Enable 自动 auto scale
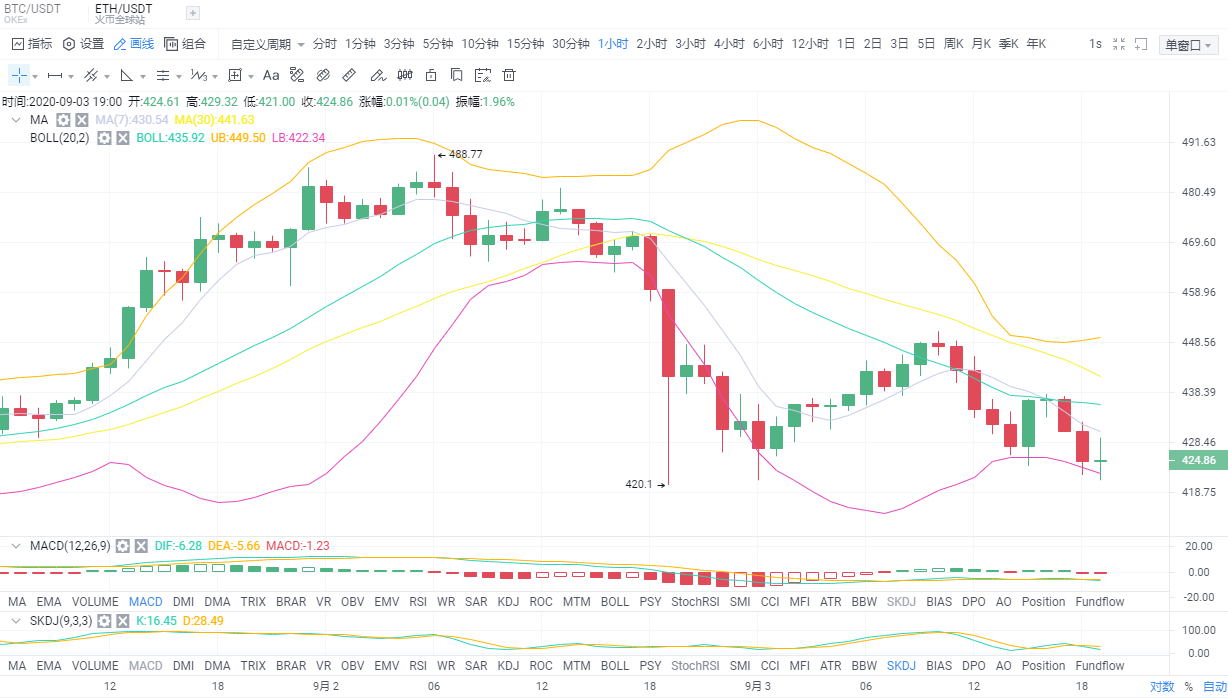Viewport: 1228px width, 698px height. click(x=1214, y=687)
